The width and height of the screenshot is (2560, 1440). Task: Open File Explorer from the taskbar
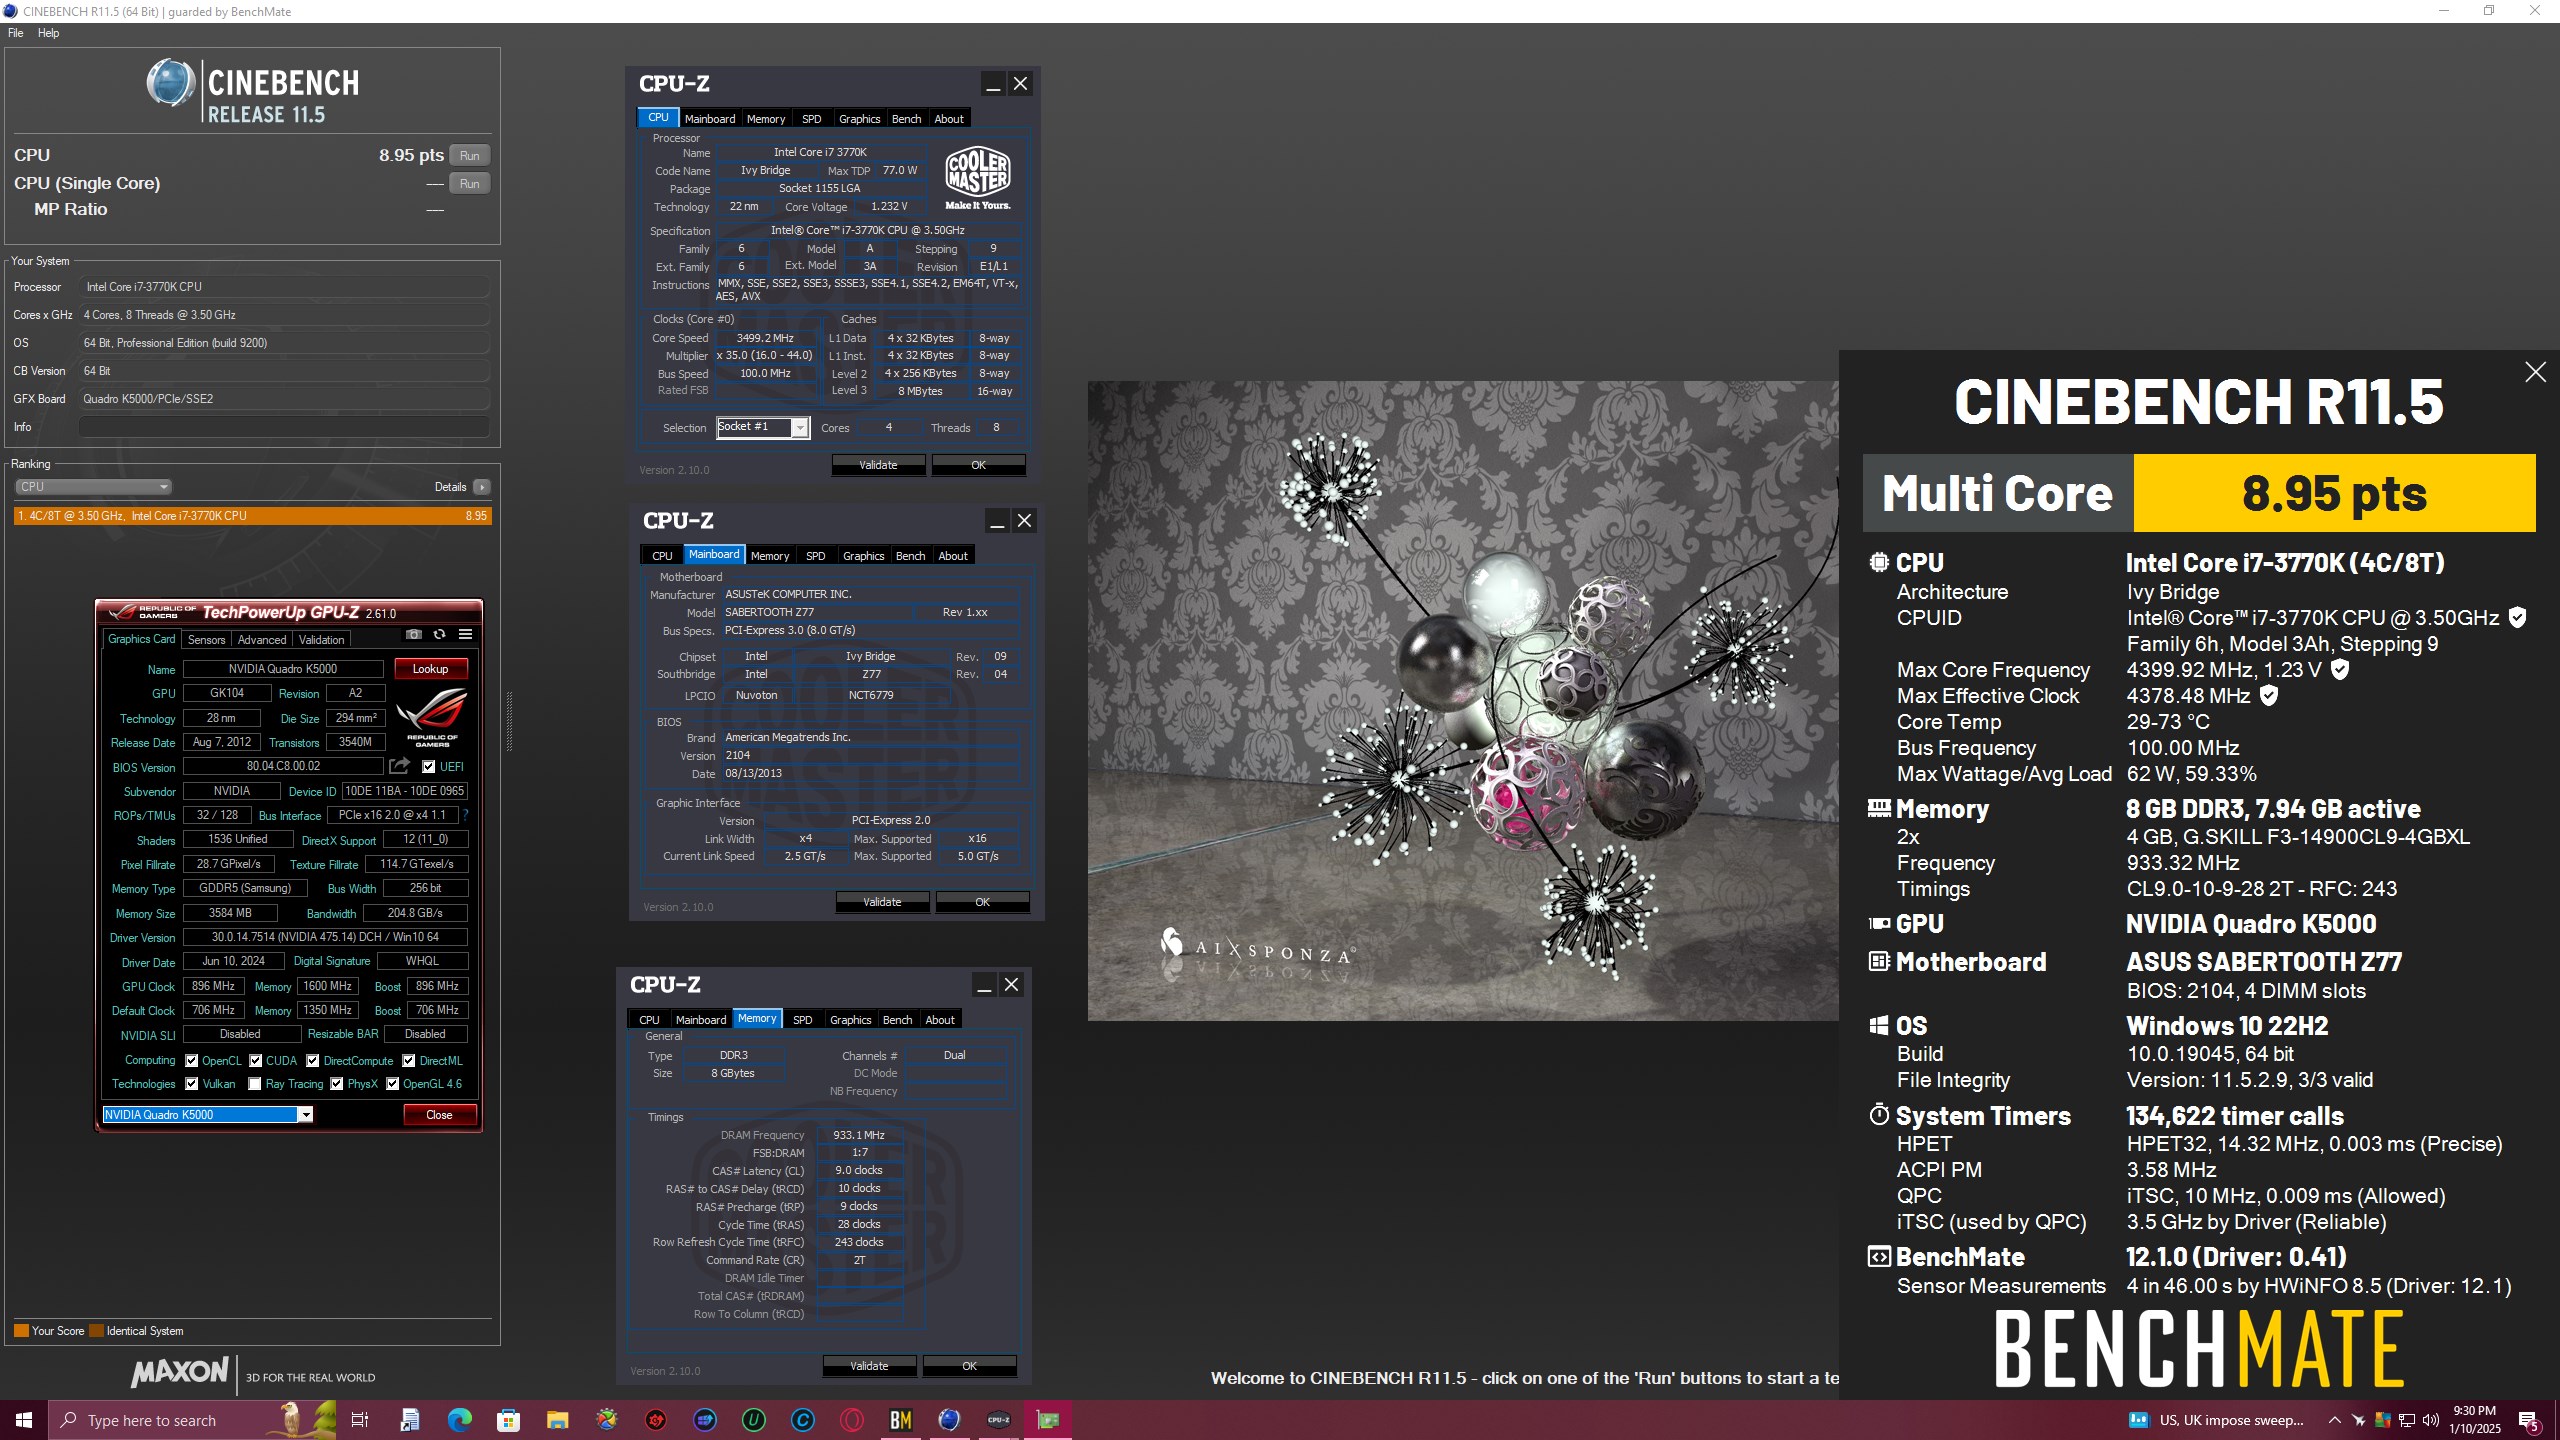coord(557,1420)
